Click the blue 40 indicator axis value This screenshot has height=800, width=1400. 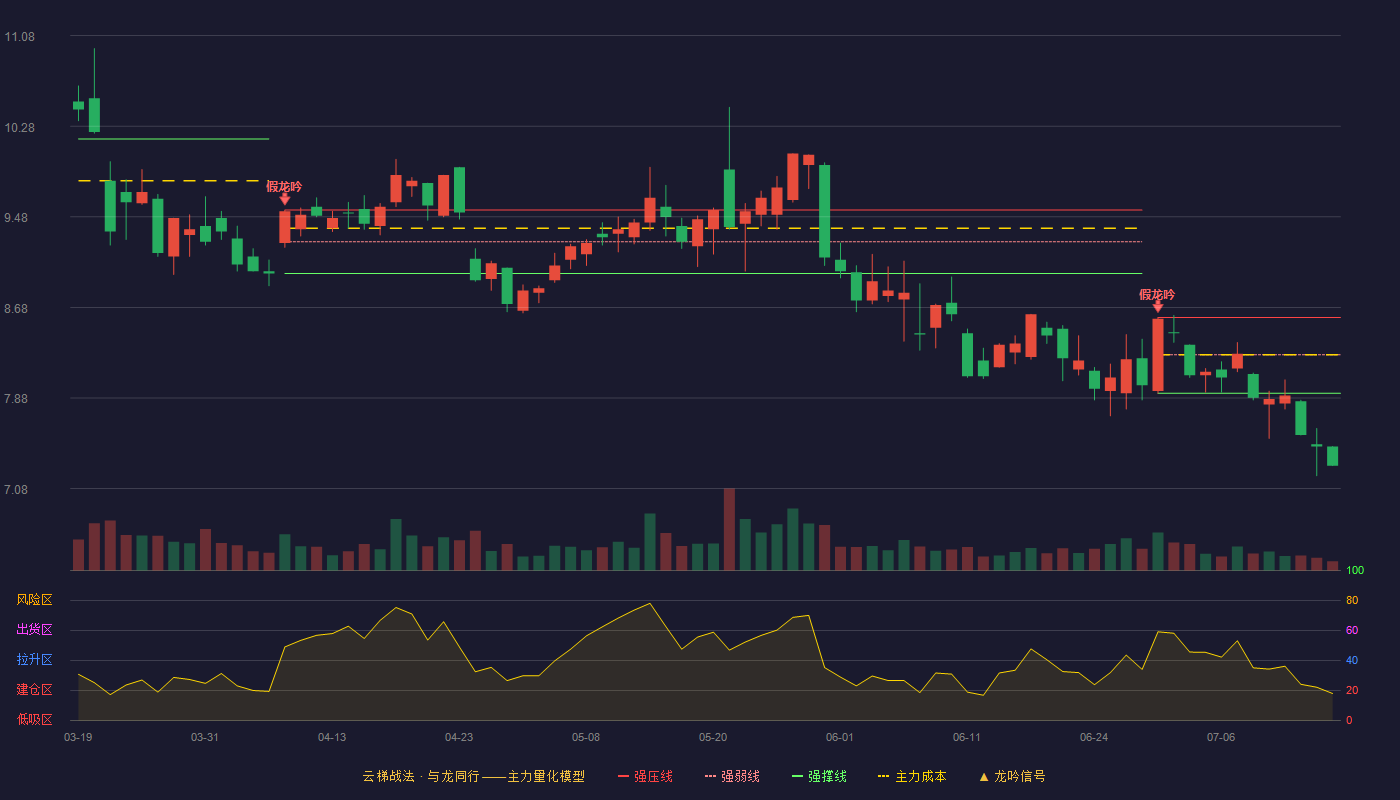tap(1352, 660)
